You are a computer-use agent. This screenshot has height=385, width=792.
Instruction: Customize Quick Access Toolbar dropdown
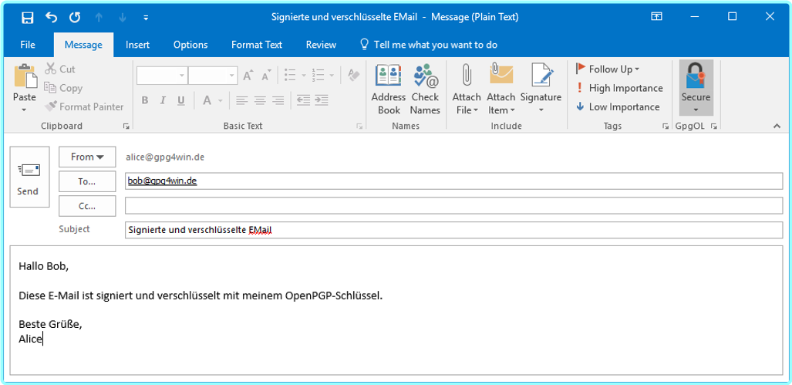[146, 17]
